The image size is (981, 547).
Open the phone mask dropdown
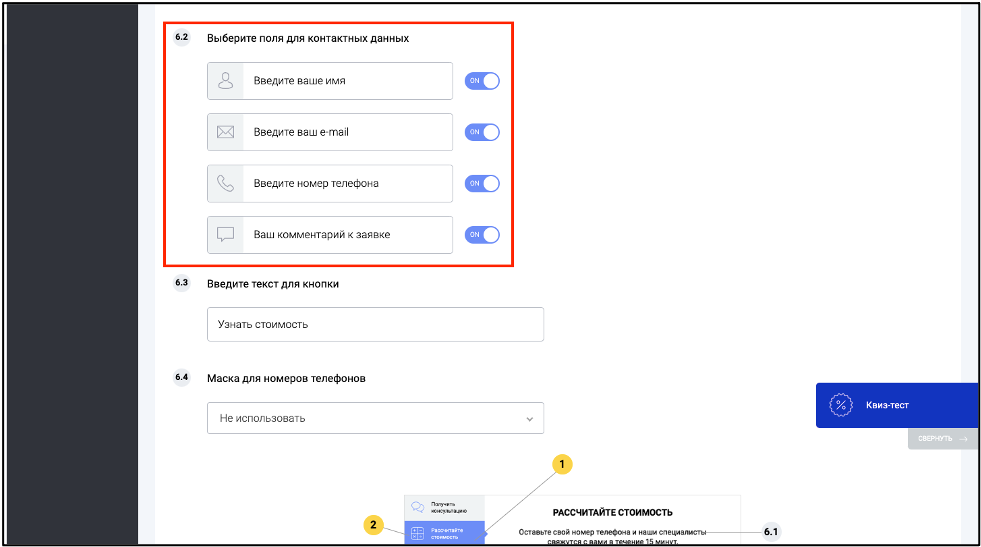[375, 418]
